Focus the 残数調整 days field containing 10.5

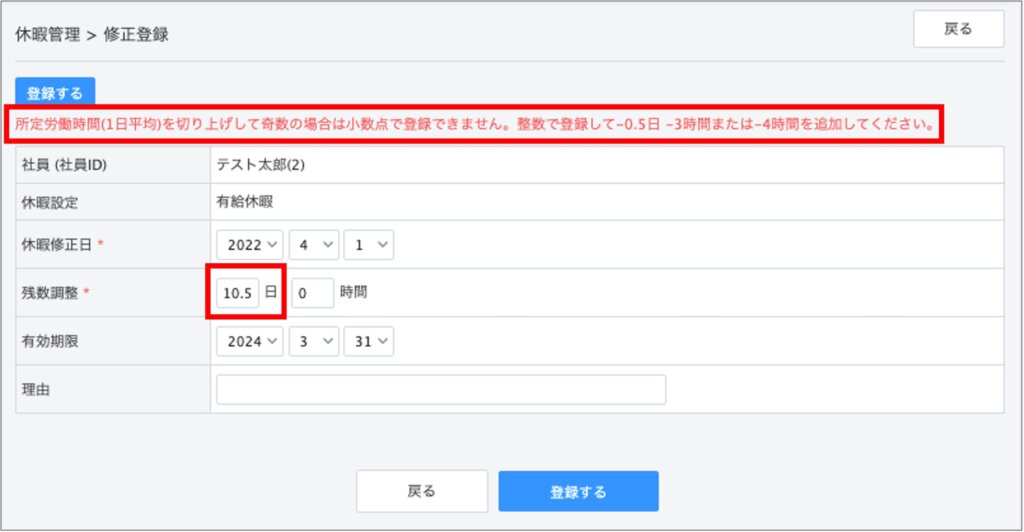238,293
